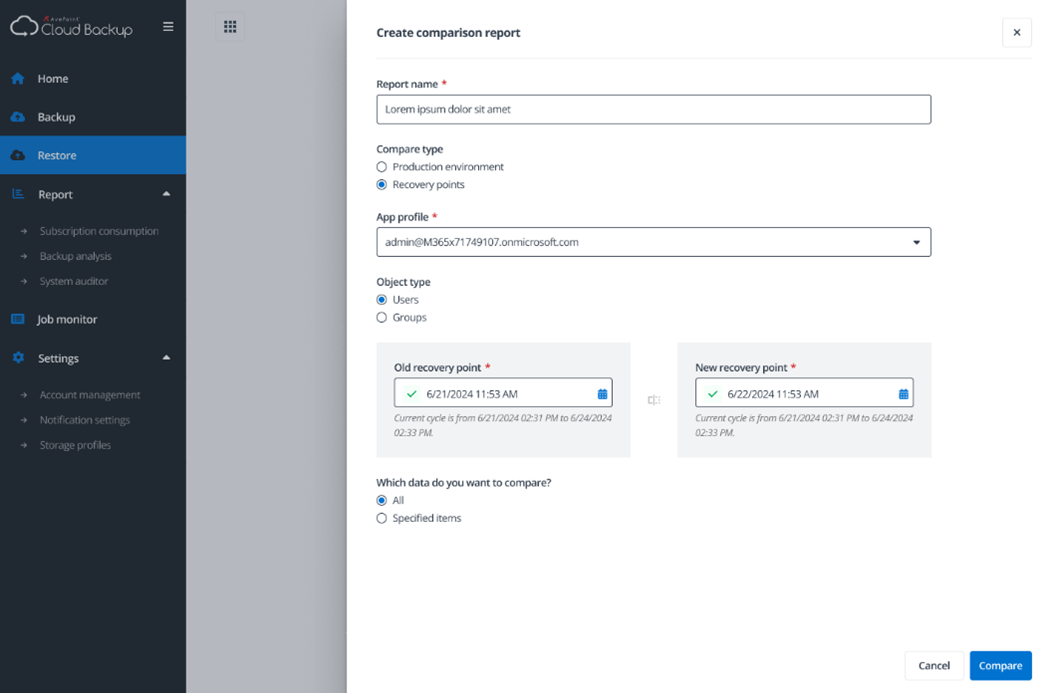Image resolution: width=1057 pixels, height=693 pixels.
Task: Click the Report name input field
Action: (x=653, y=109)
